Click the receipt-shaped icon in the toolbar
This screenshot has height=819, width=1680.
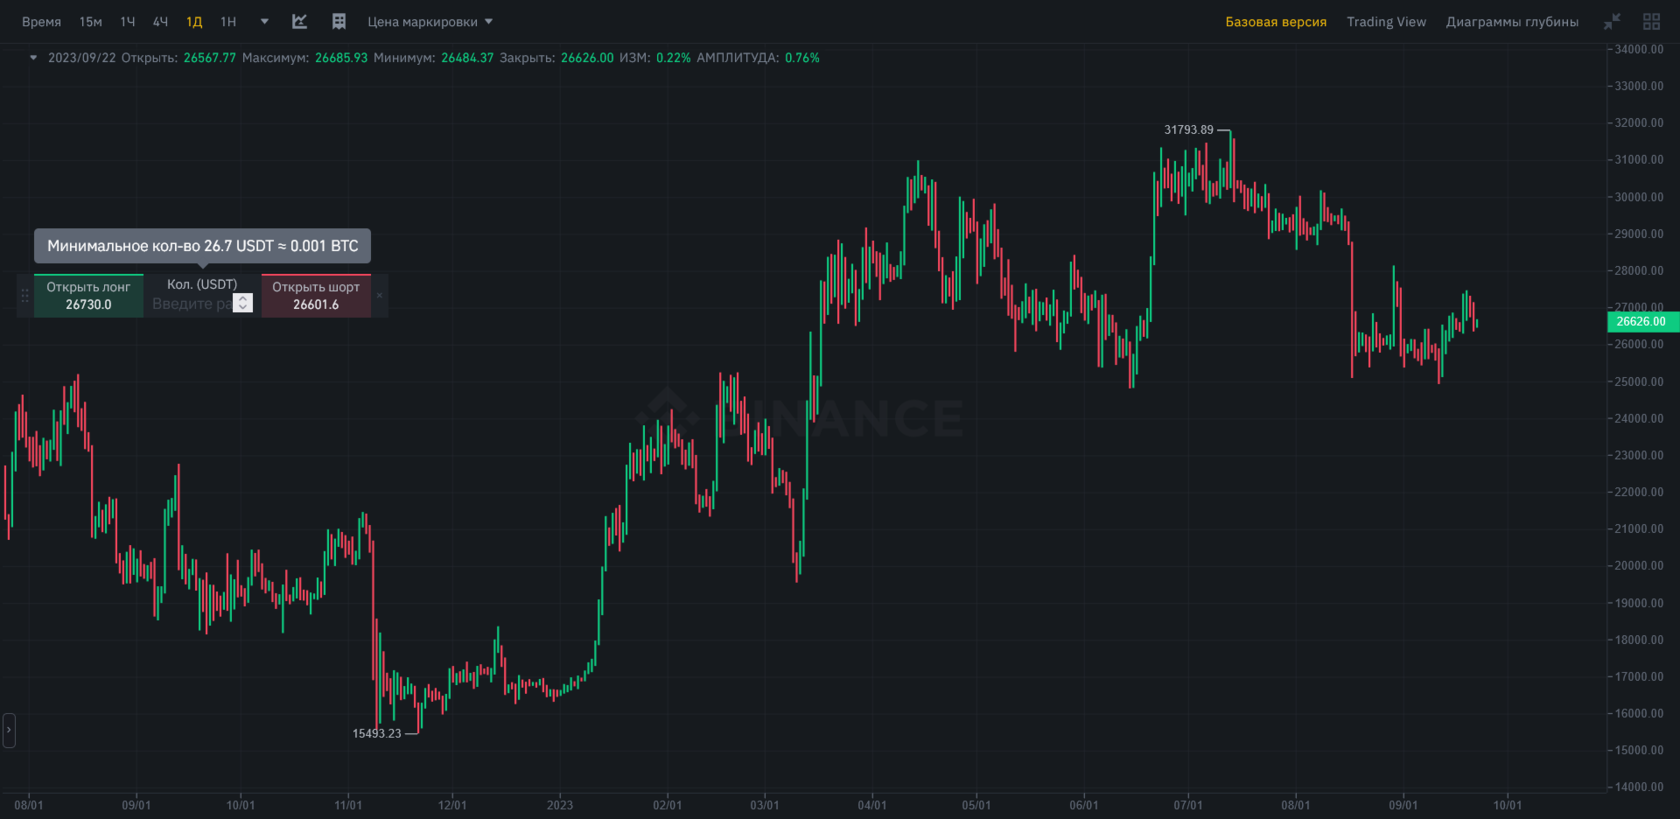coord(339,22)
